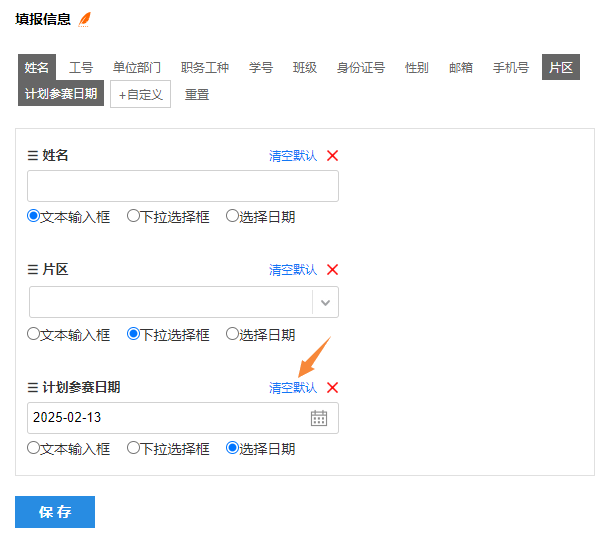The image size is (600, 538).
Task: Click the orange feather icon beside 填报信息
Action: [x=85, y=19]
